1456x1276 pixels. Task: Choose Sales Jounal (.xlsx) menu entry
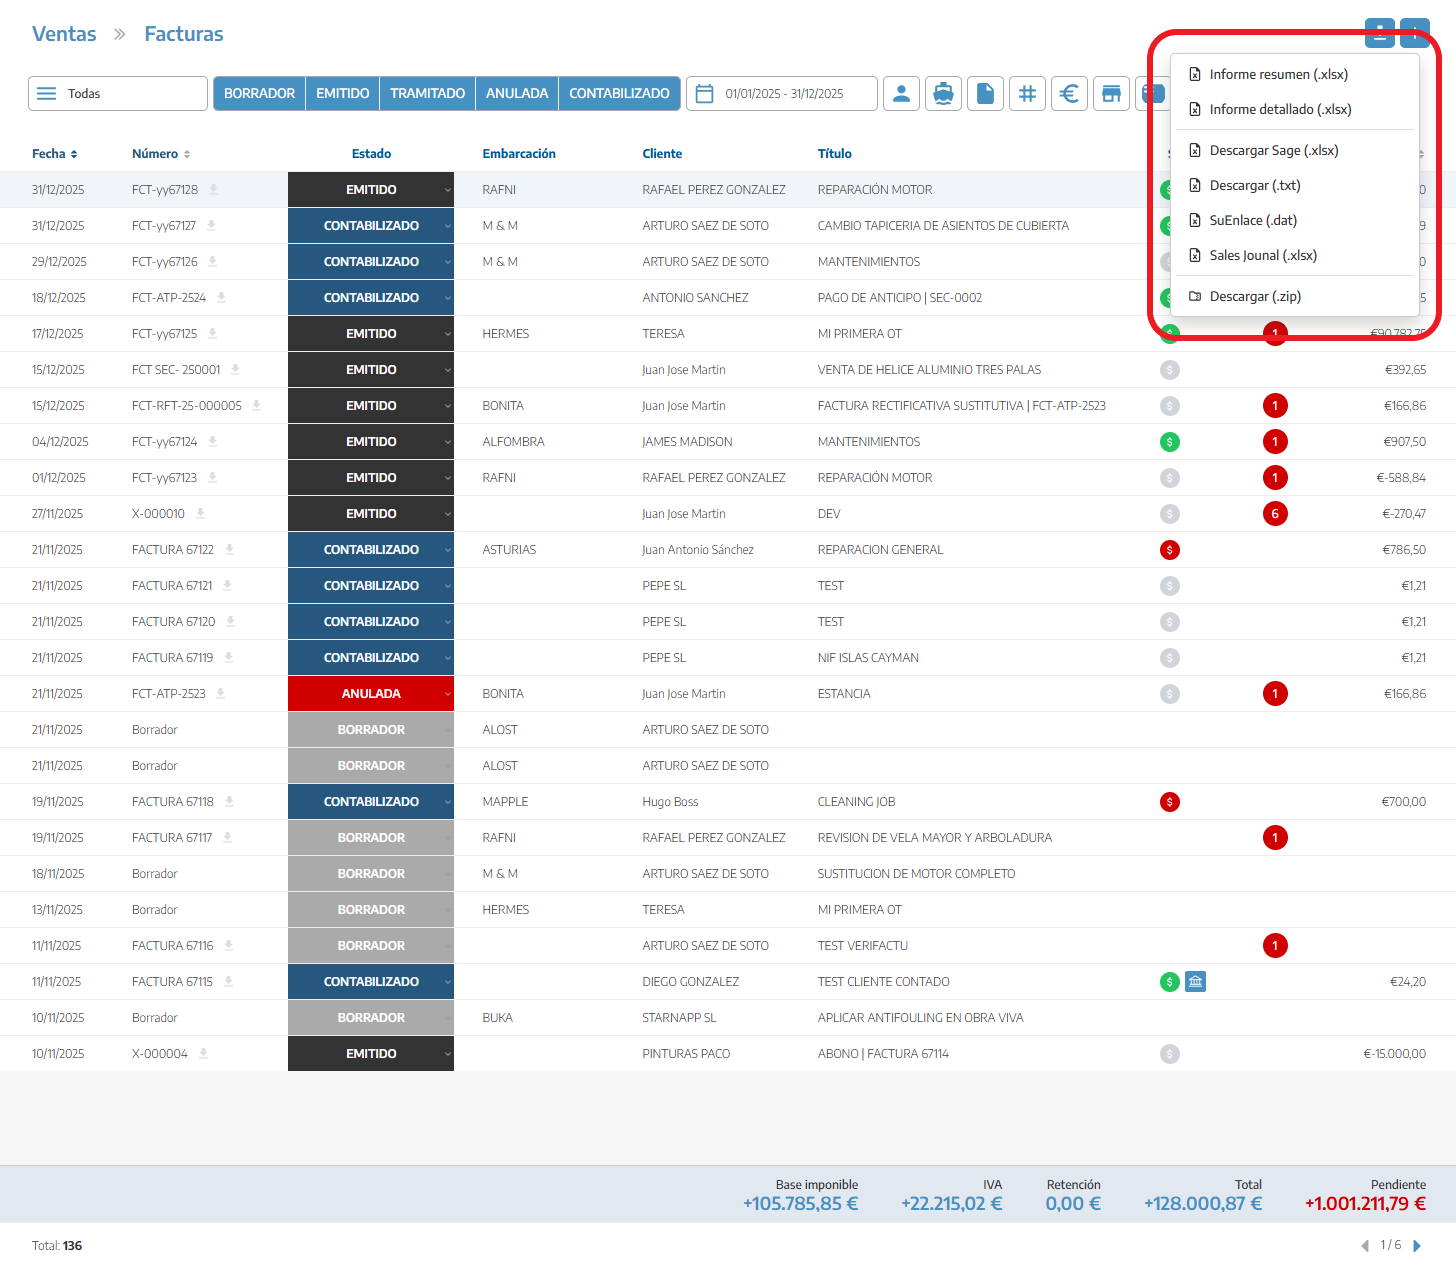click(x=1294, y=255)
